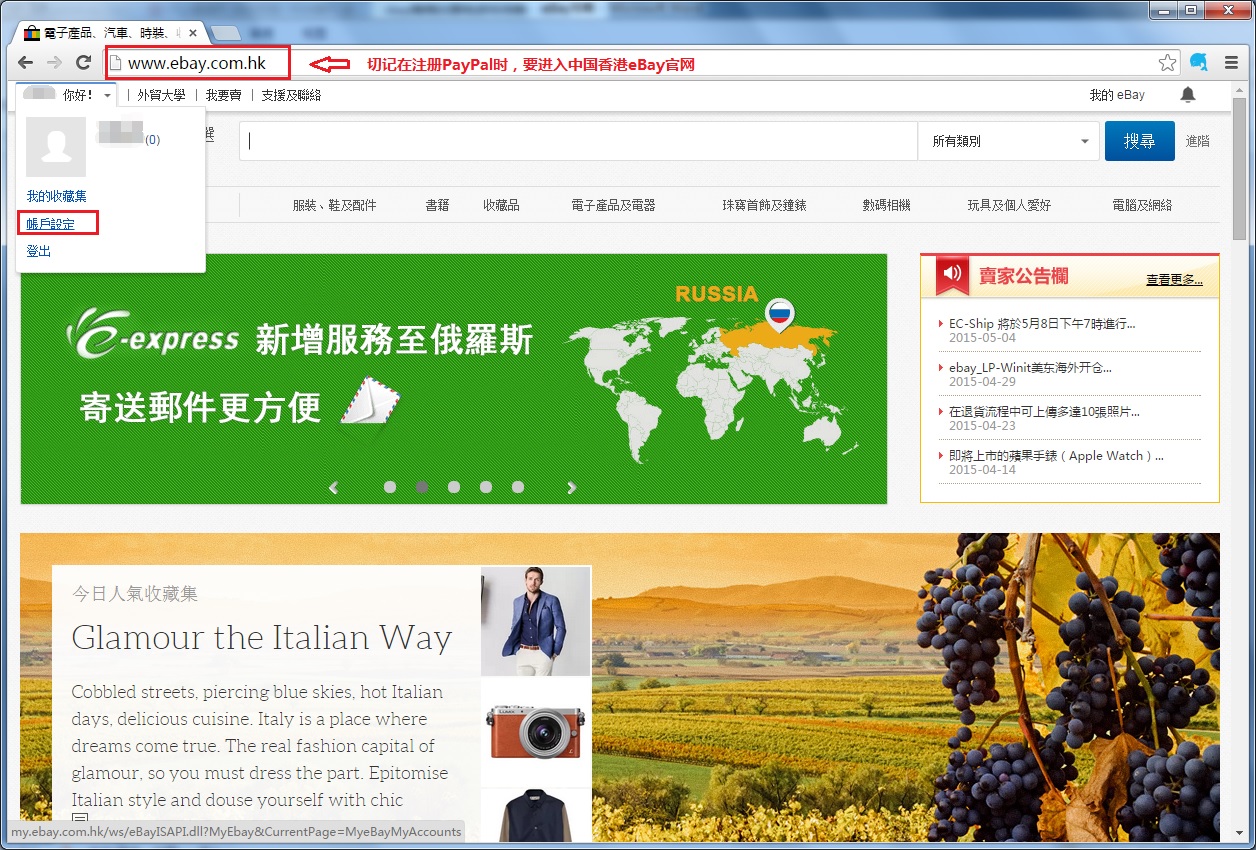Image resolution: width=1256 pixels, height=850 pixels.
Task: Reload the page with the refresh icon
Action: (84, 63)
